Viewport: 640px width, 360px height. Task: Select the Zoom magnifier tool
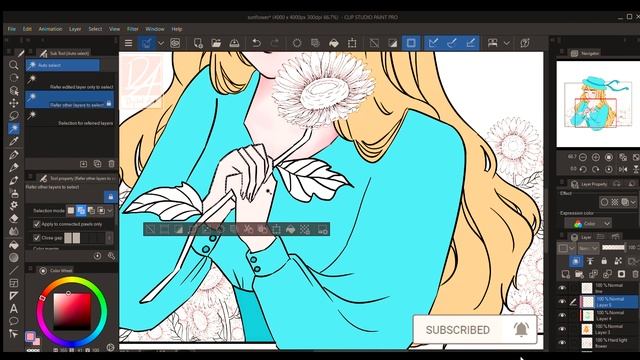click(x=13, y=65)
